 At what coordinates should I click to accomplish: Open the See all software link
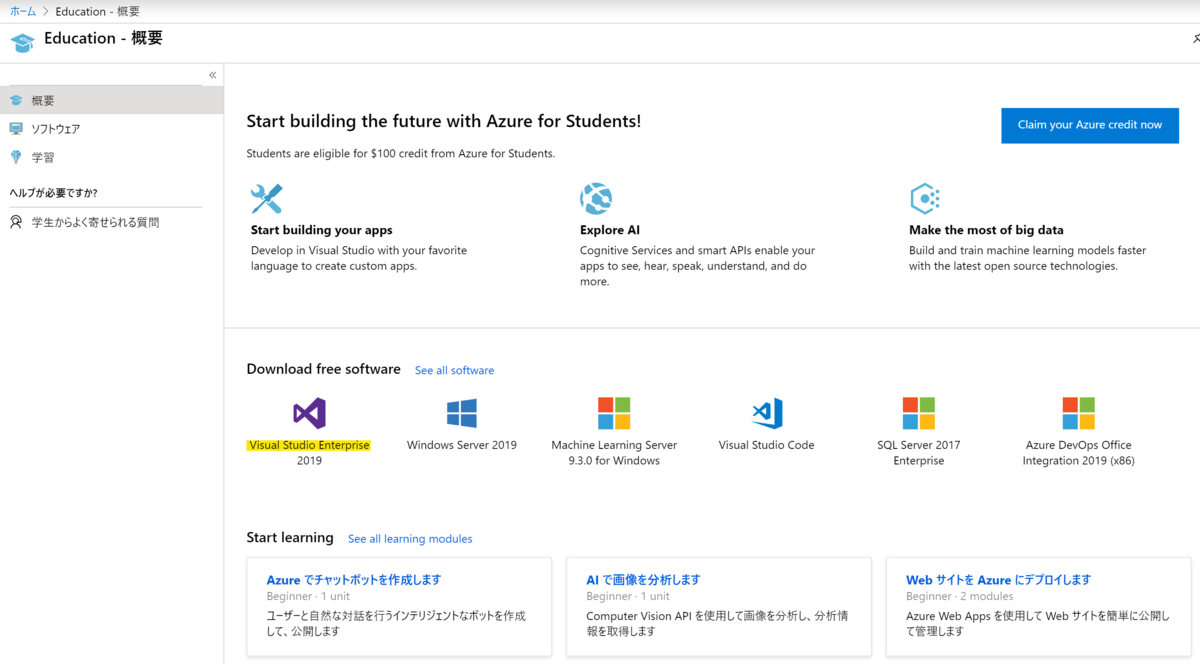(454, 370)
